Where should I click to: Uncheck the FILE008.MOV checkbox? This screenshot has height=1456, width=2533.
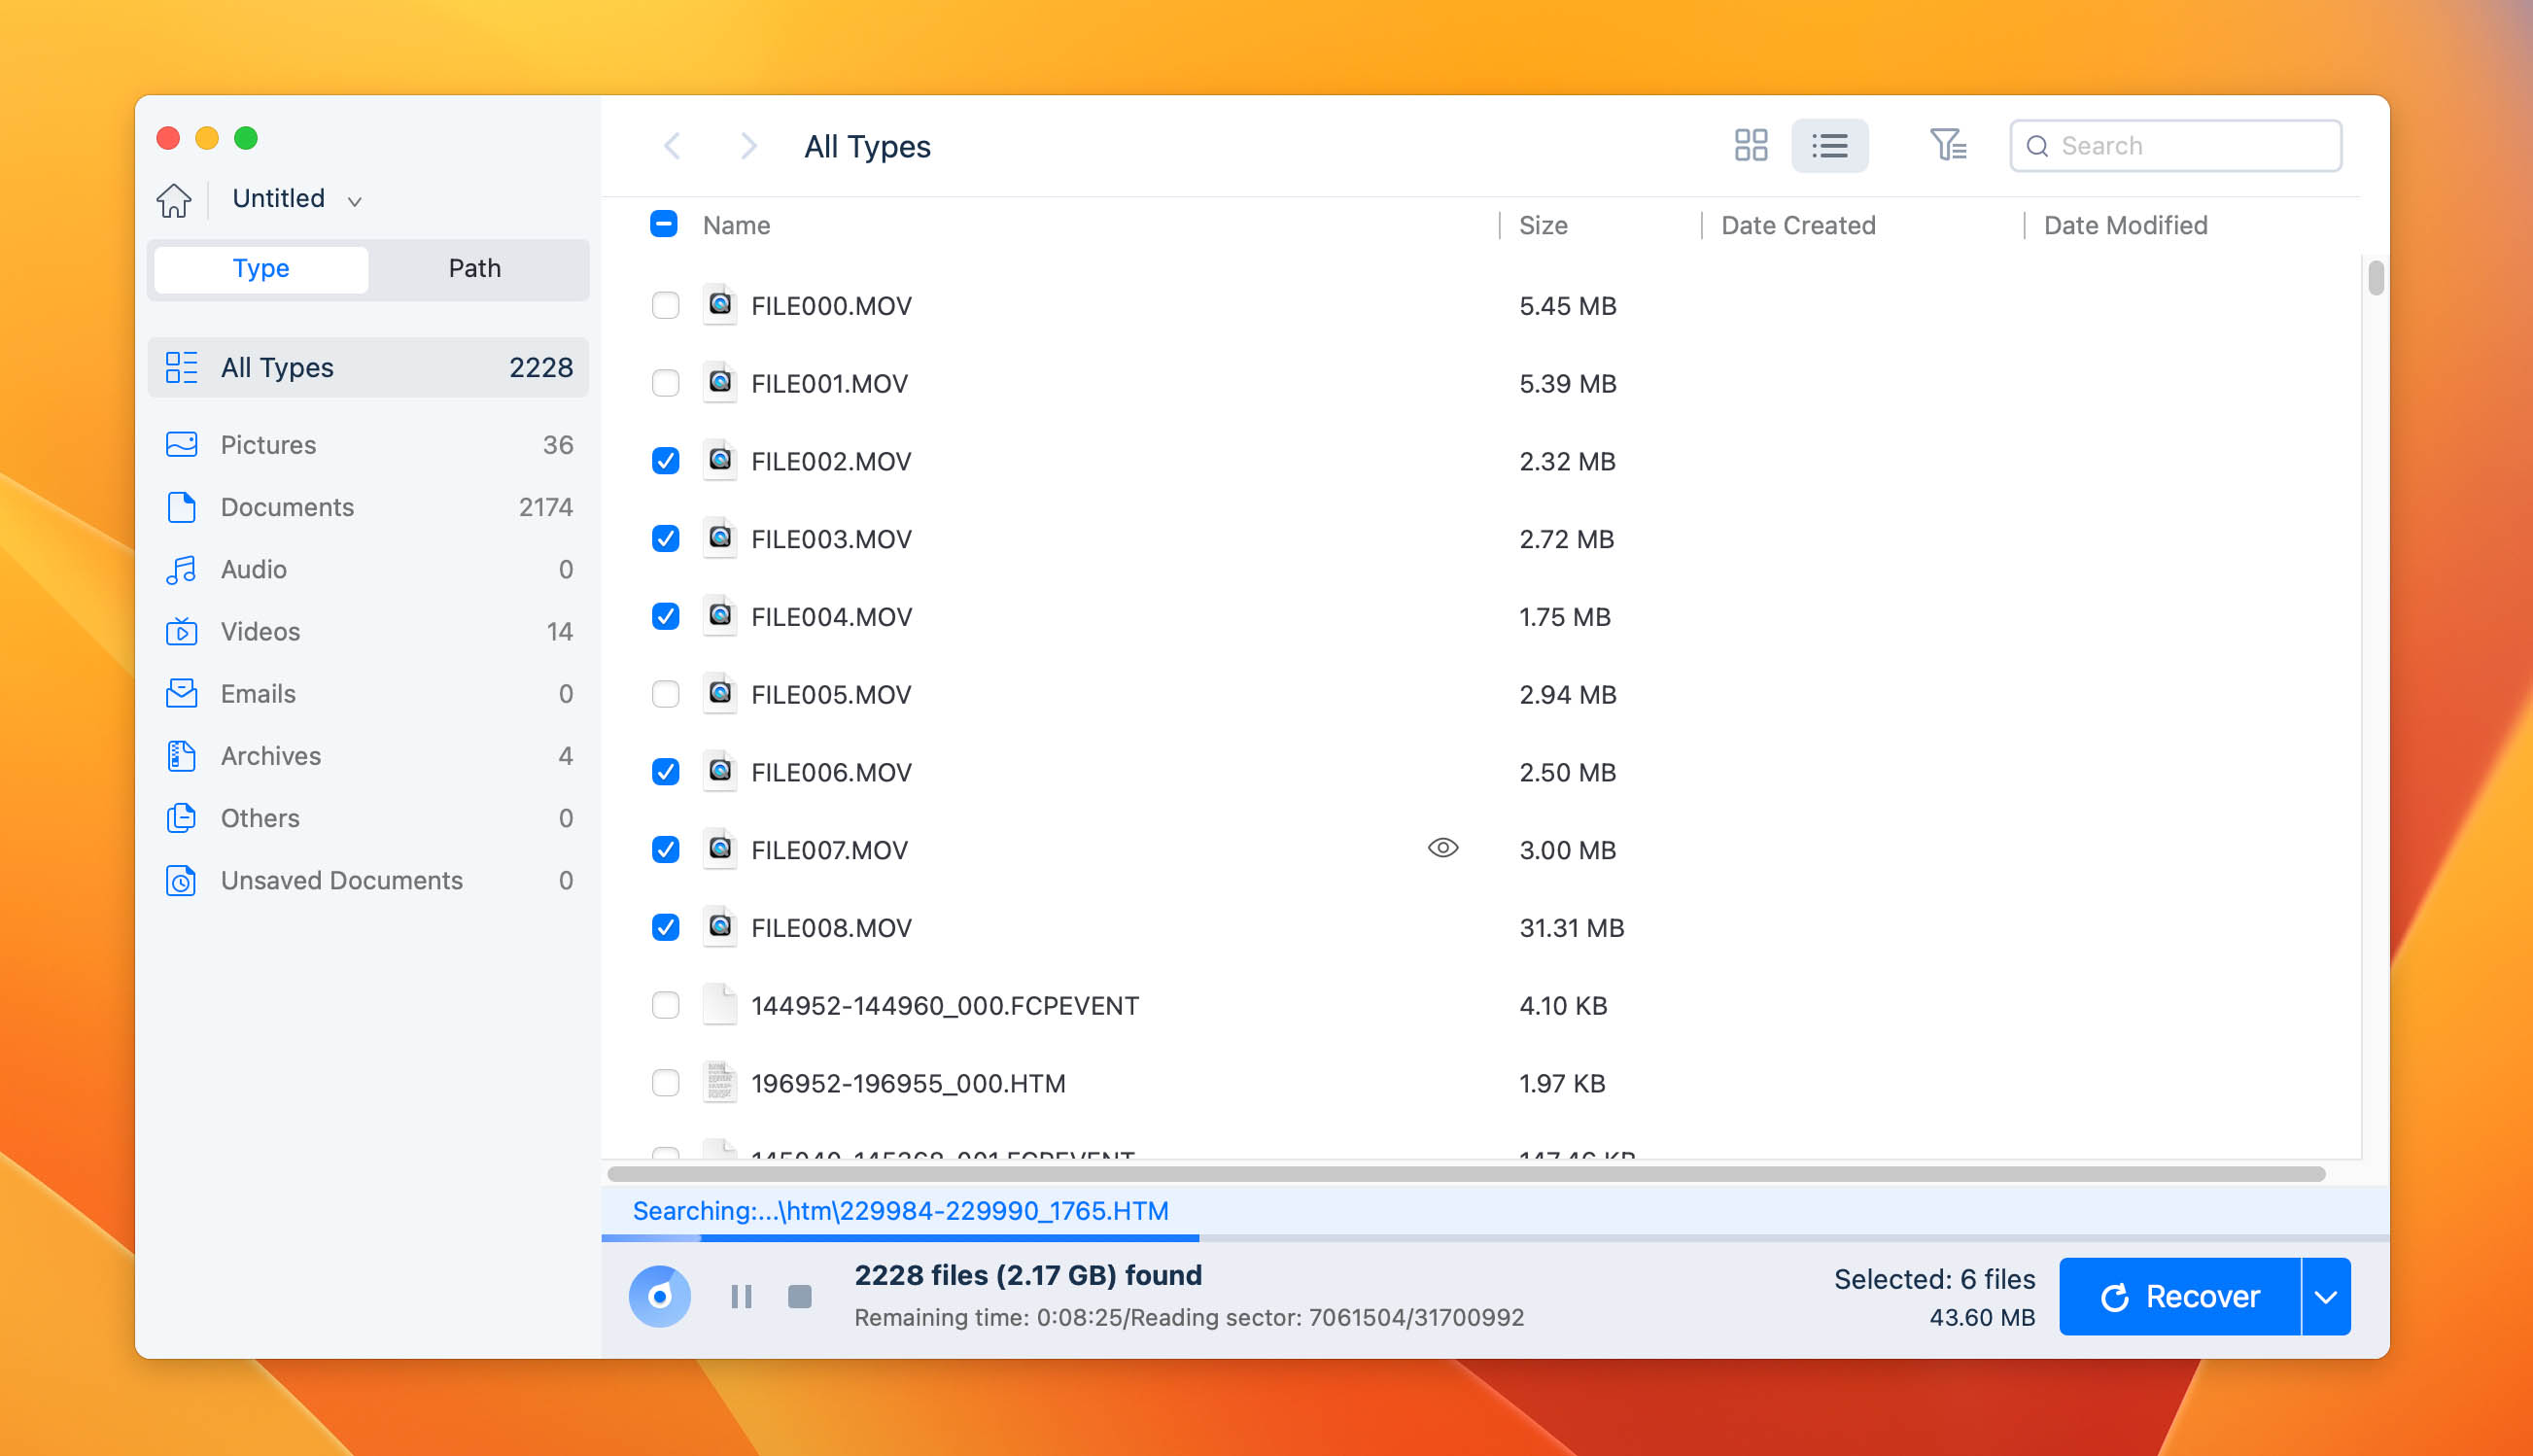pyautogui.click(x=665, y=928)
